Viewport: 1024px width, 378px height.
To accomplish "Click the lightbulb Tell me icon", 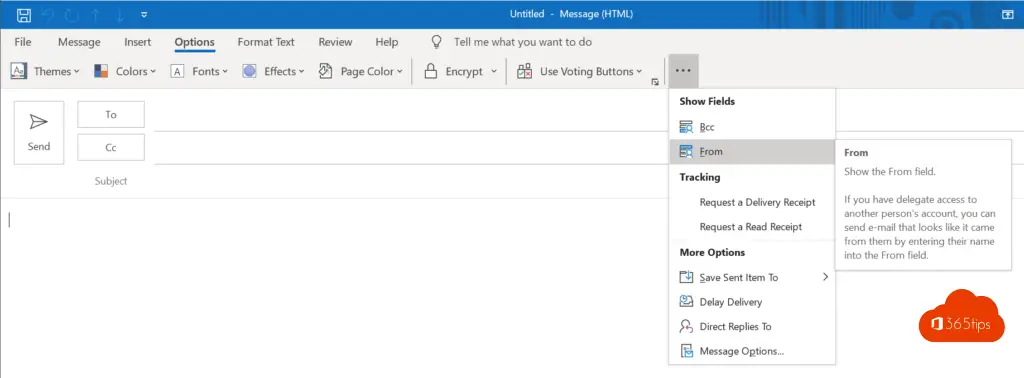I will click(x=437, y=42).
